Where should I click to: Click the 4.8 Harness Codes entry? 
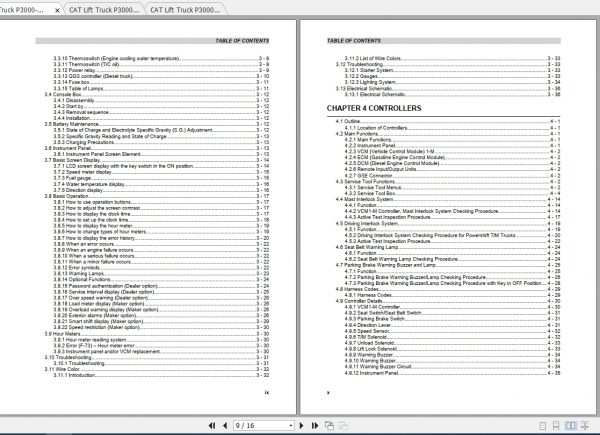tap(448, 289)
